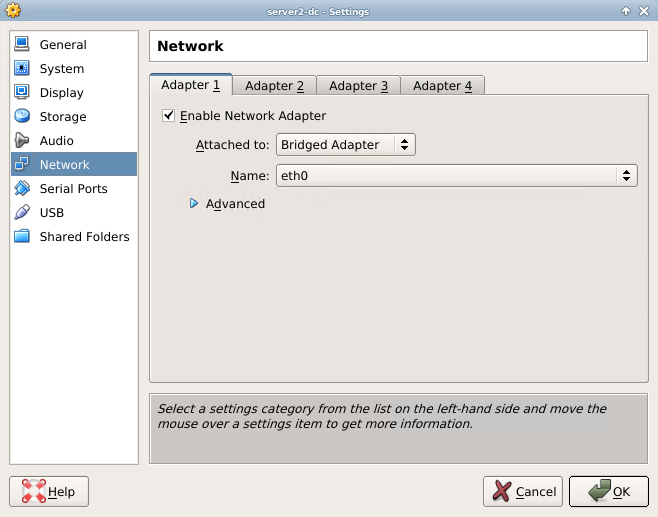Click the Cancel button

[523, 491]
